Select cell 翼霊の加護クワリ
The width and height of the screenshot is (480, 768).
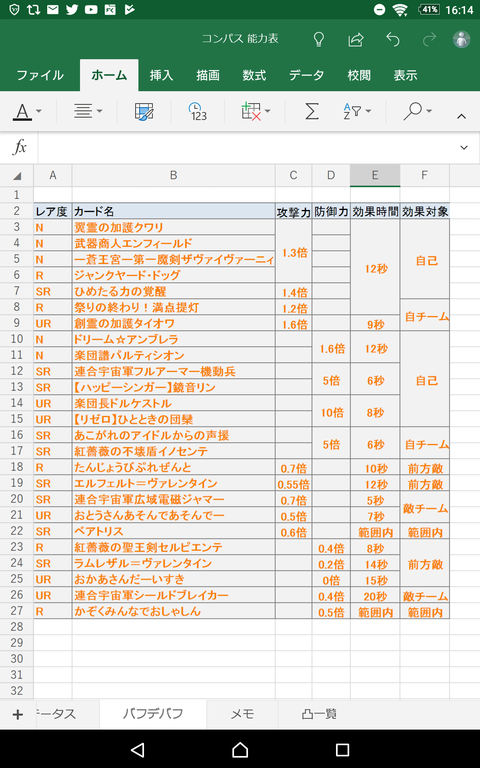click(x=173, y=227)
